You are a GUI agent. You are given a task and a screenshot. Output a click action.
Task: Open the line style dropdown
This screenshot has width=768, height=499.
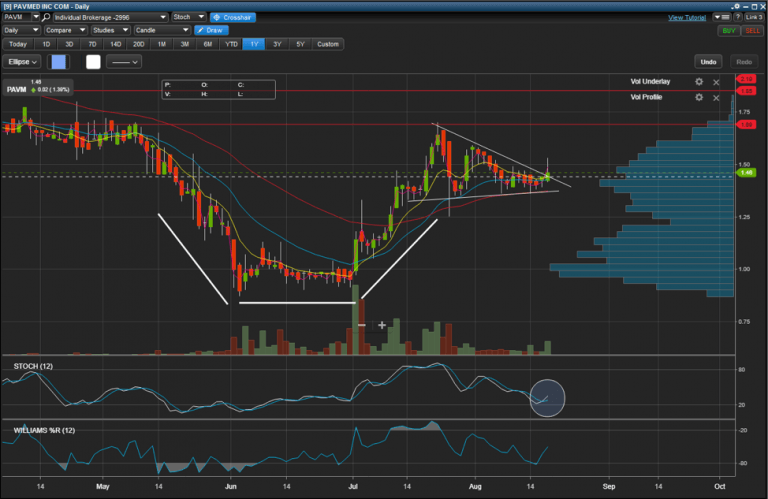pyautogui.click(x=124, y=62)
